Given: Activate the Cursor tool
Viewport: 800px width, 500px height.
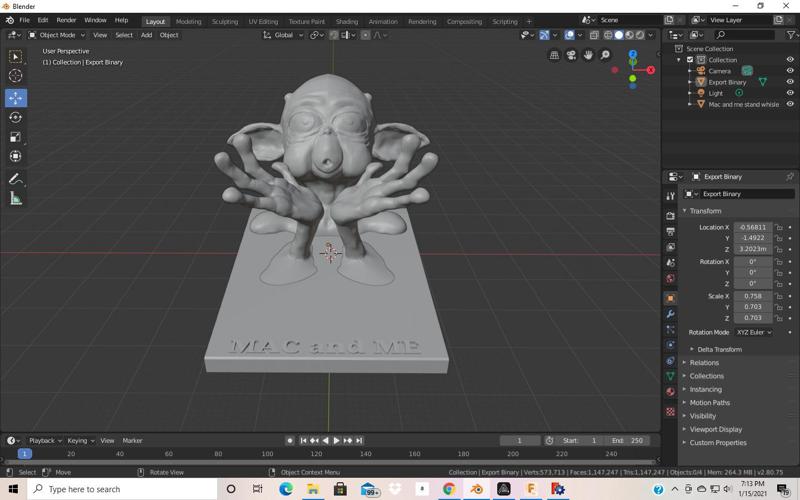Looking at the screenshot, I should click(x=15, y=76).
